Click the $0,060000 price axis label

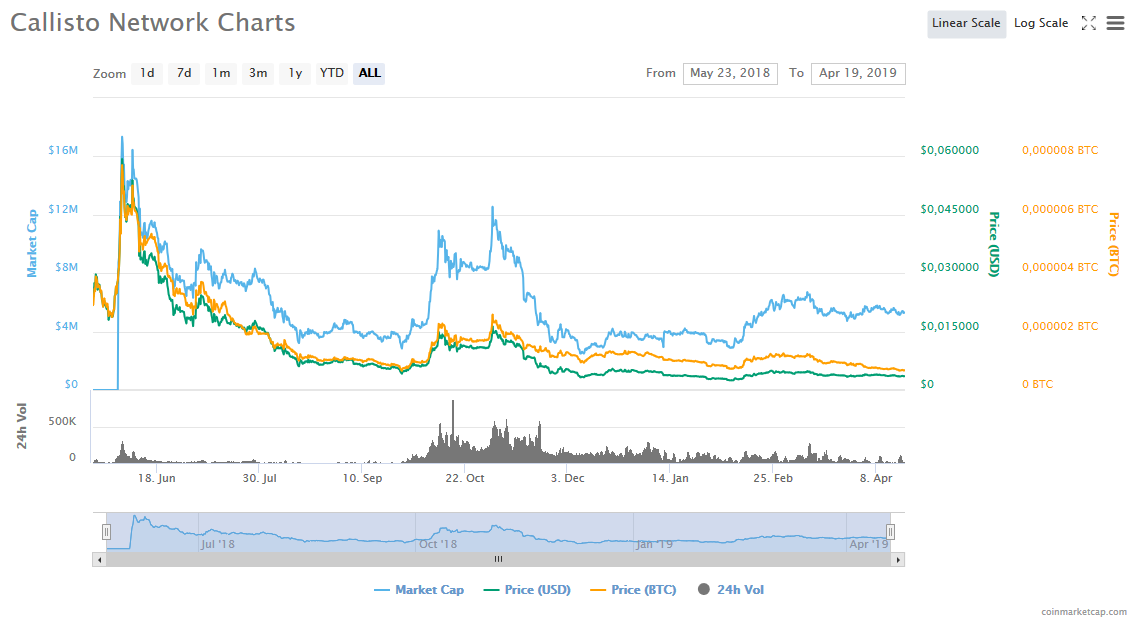coord(950,150)
